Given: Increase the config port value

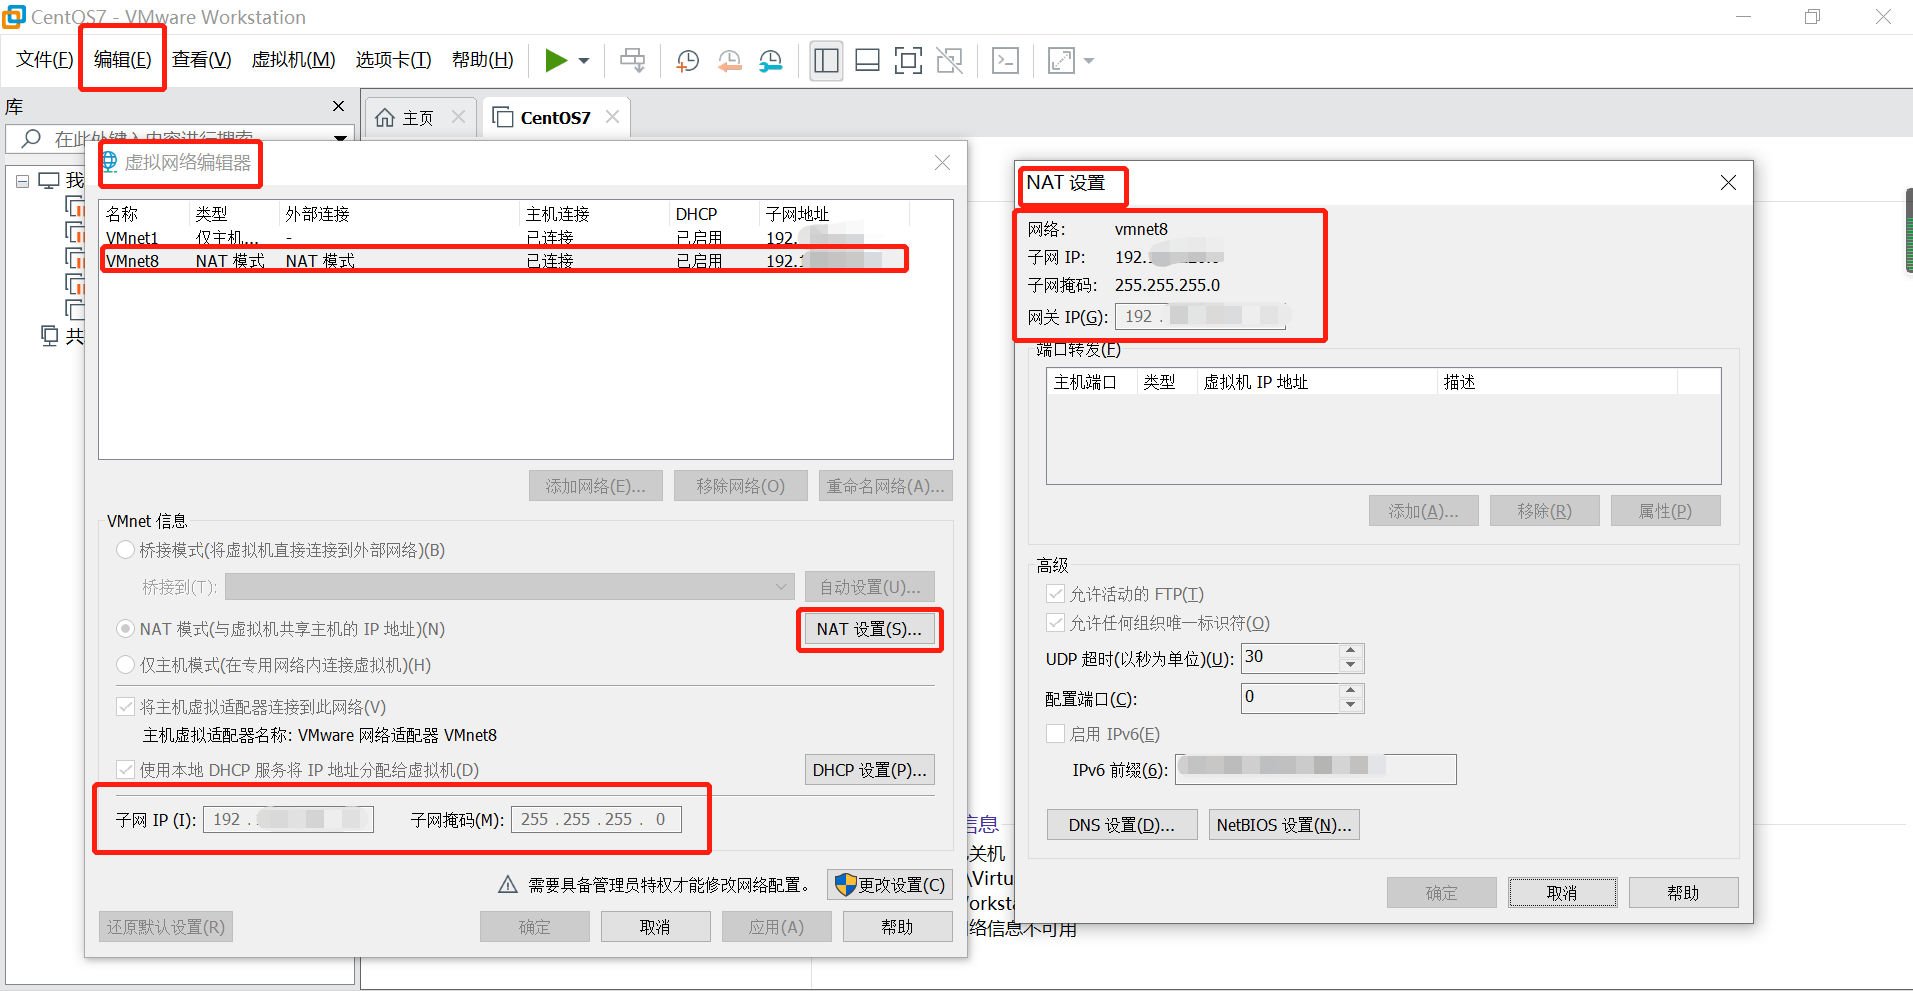Looking at the screenshot, I should pyautogui.click(x=1351, y=691).
